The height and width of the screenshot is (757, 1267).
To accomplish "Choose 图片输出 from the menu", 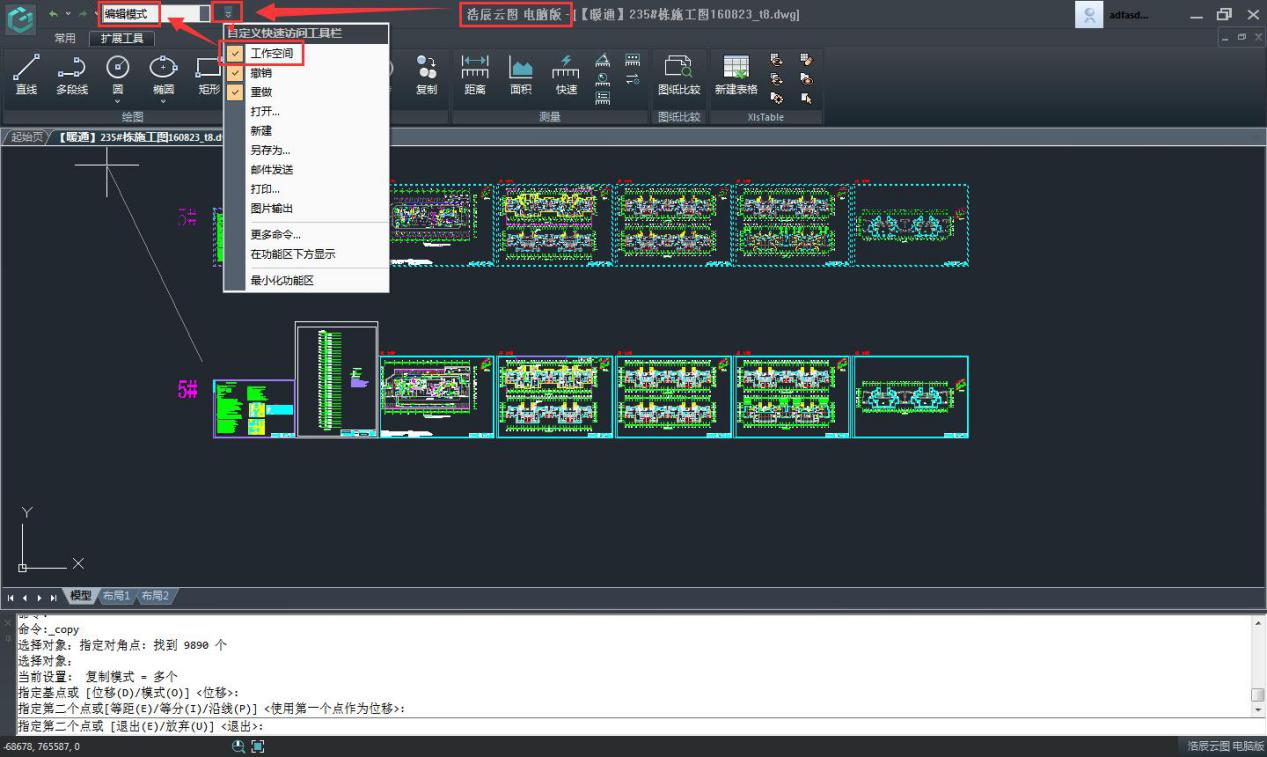I will click(x=306, y=209).
